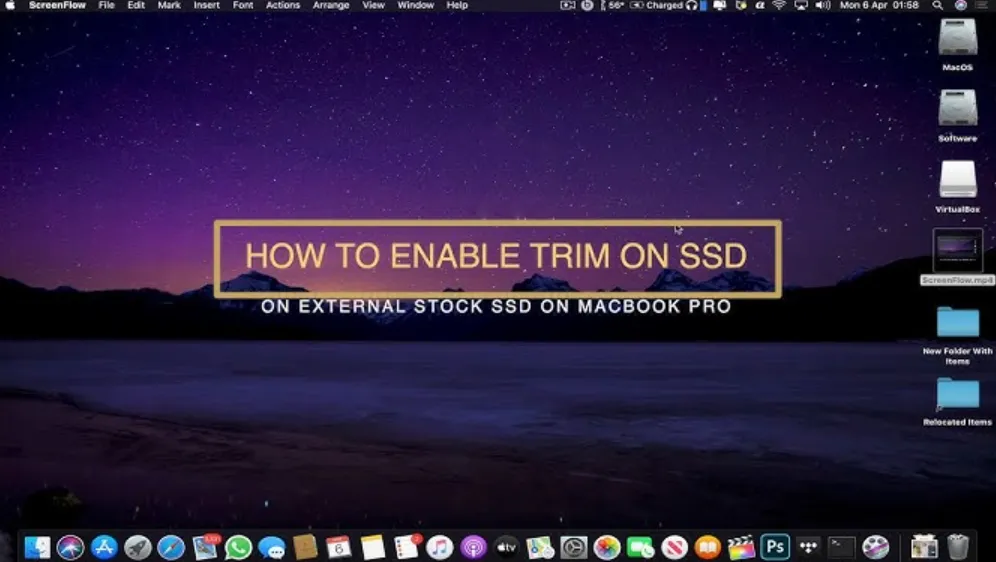Launch Final Cut Pro from dock

(x=741, y=547)
